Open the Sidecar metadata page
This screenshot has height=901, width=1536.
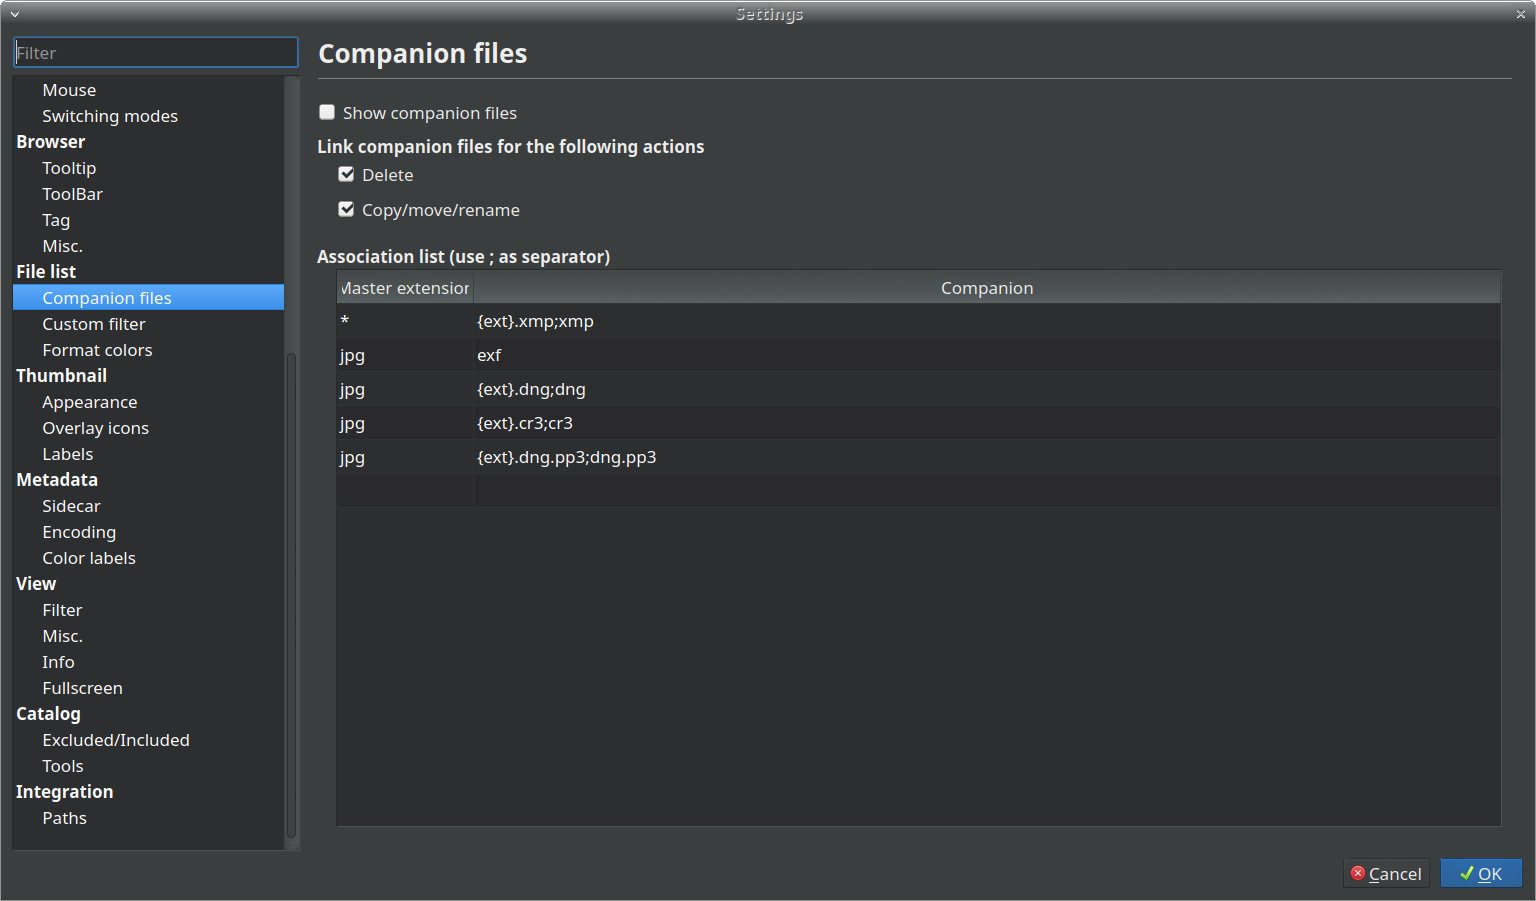[71, 506]
